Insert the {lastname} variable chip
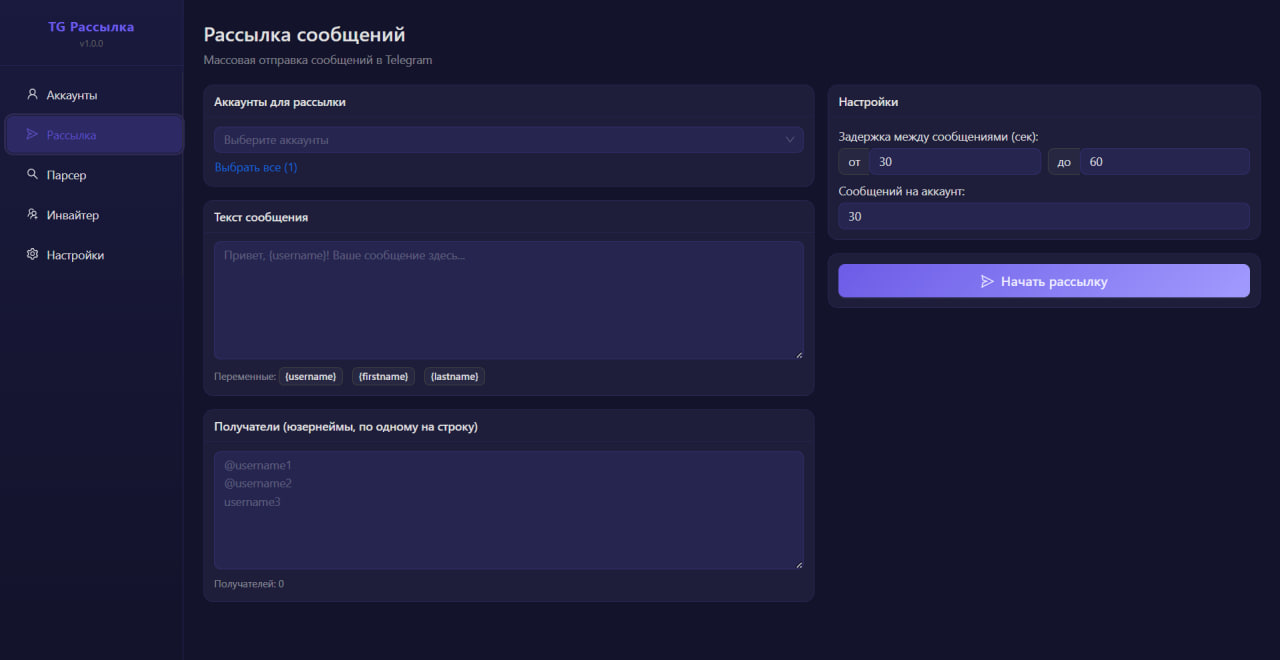 (x=454, y=376)
